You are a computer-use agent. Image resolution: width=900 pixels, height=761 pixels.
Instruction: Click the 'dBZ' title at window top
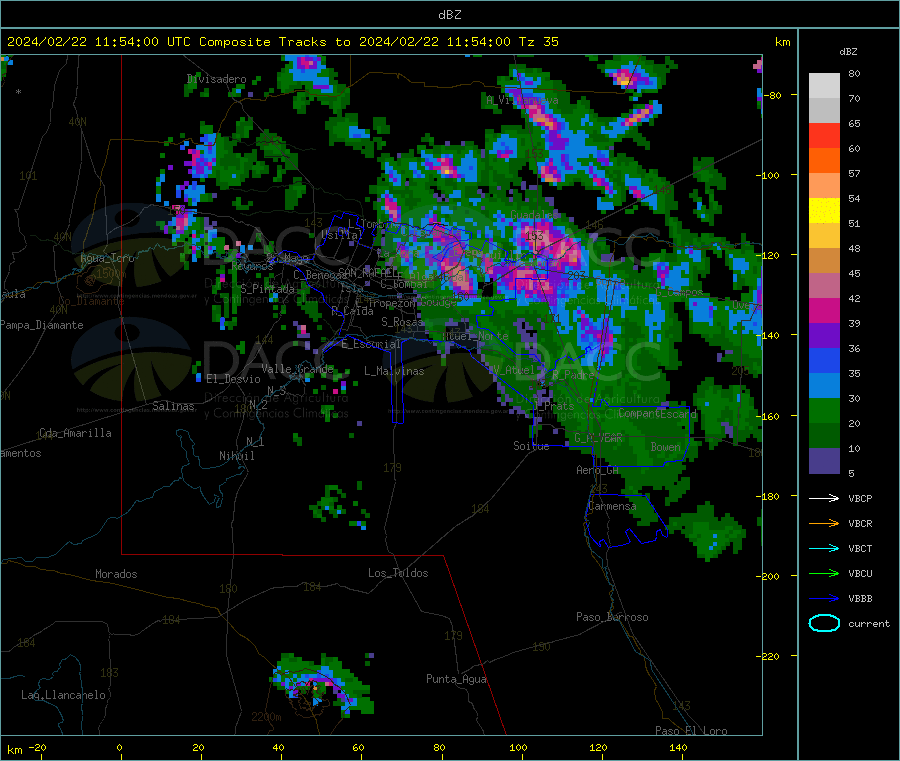(x=449, y=15)
